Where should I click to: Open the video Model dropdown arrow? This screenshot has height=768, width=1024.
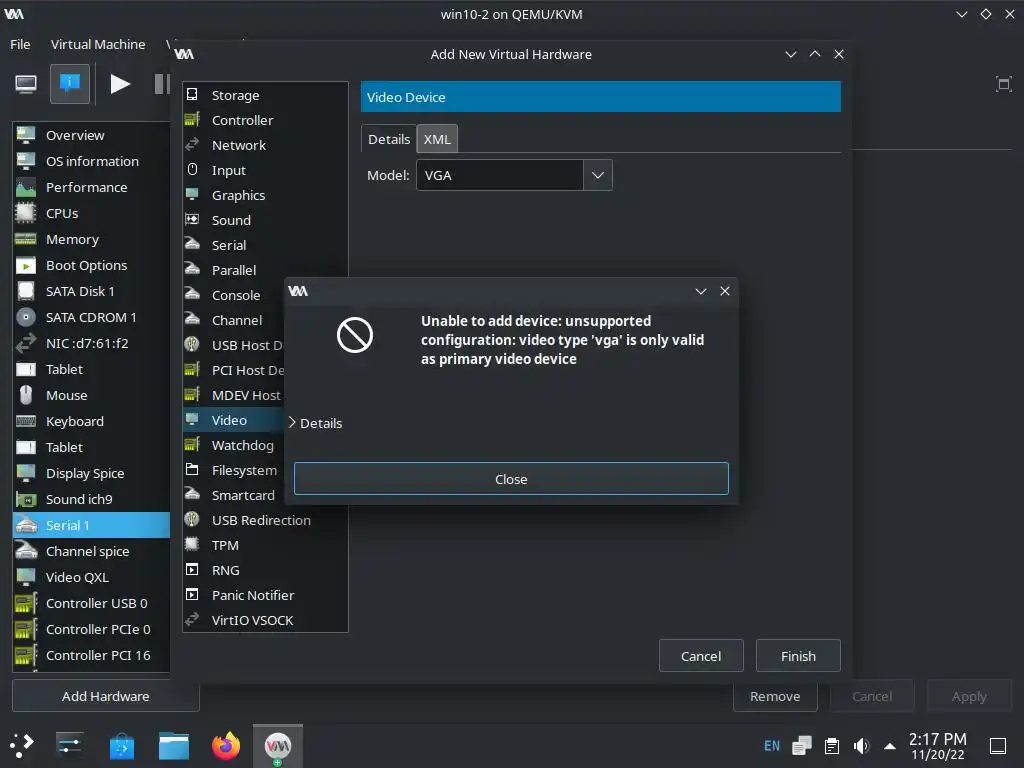(598, 175)
